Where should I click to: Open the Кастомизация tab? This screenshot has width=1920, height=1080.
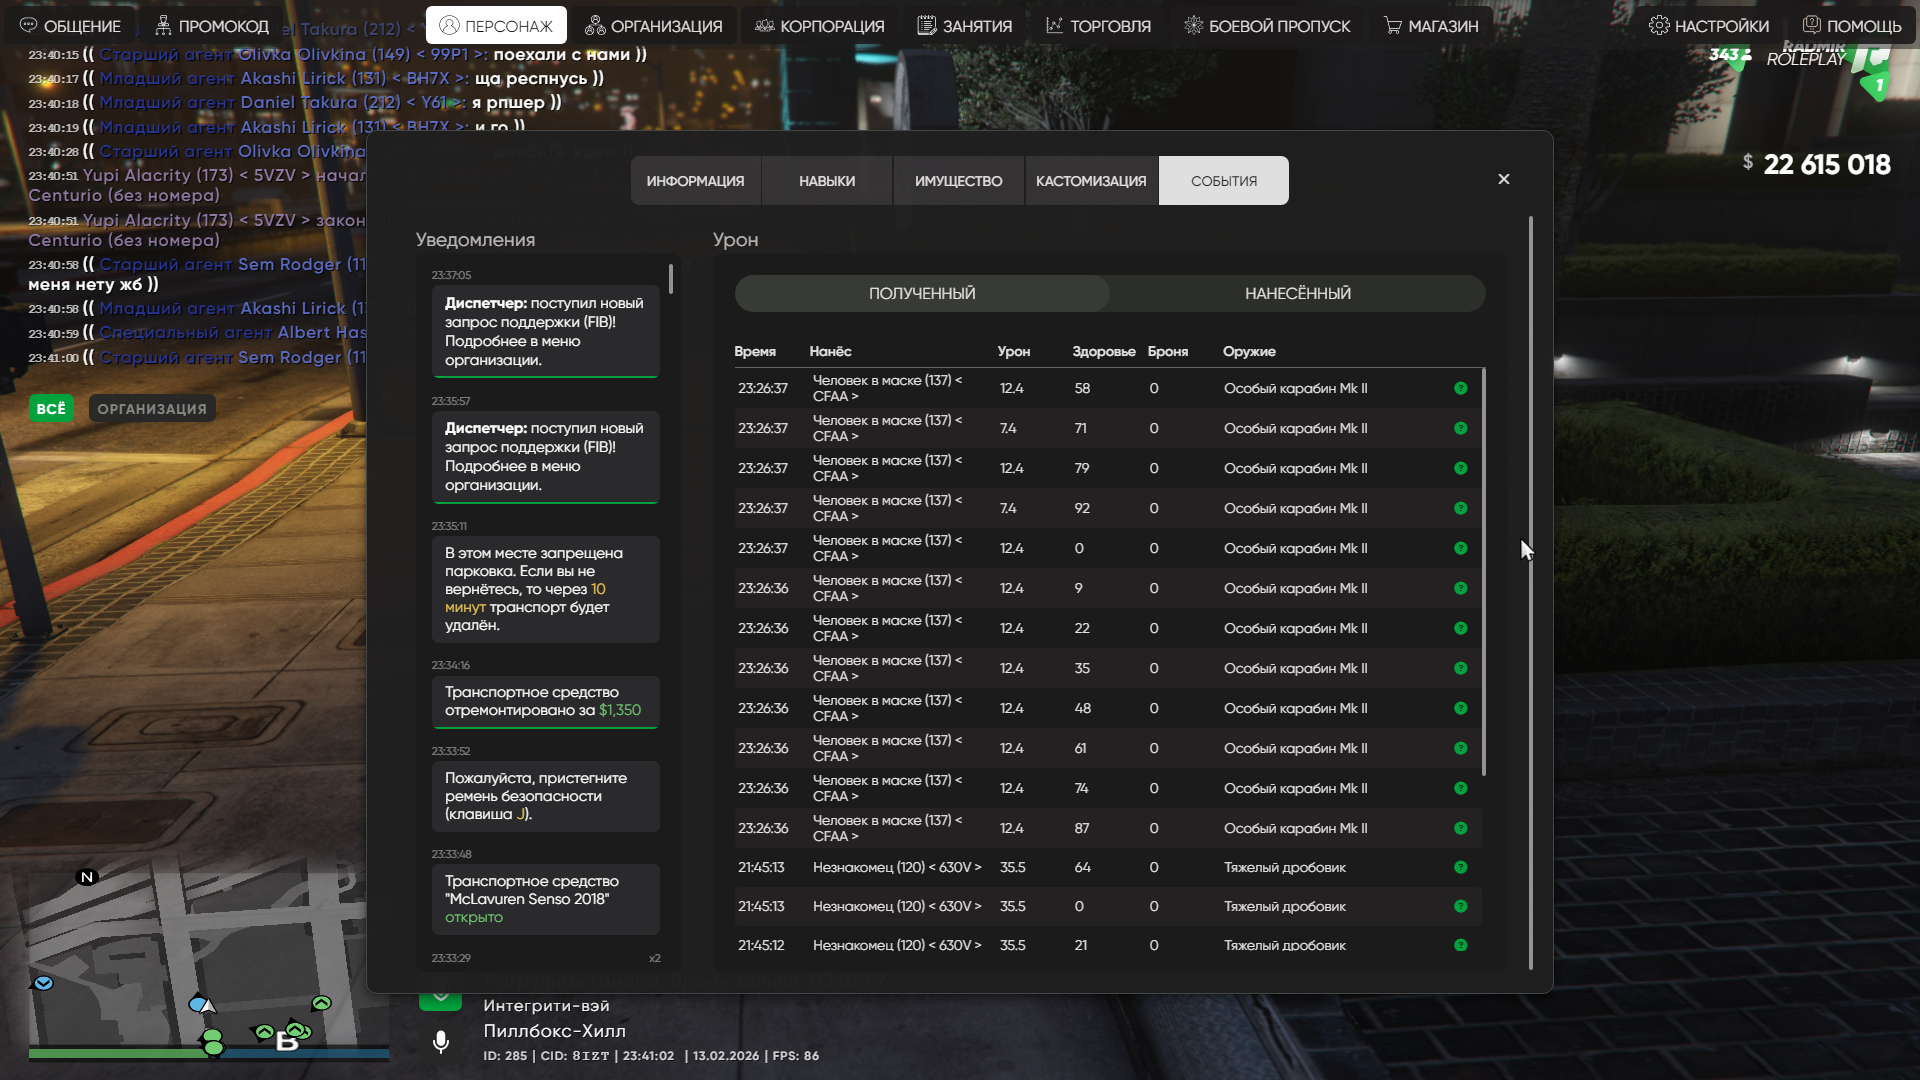[x=1090, y=181]
